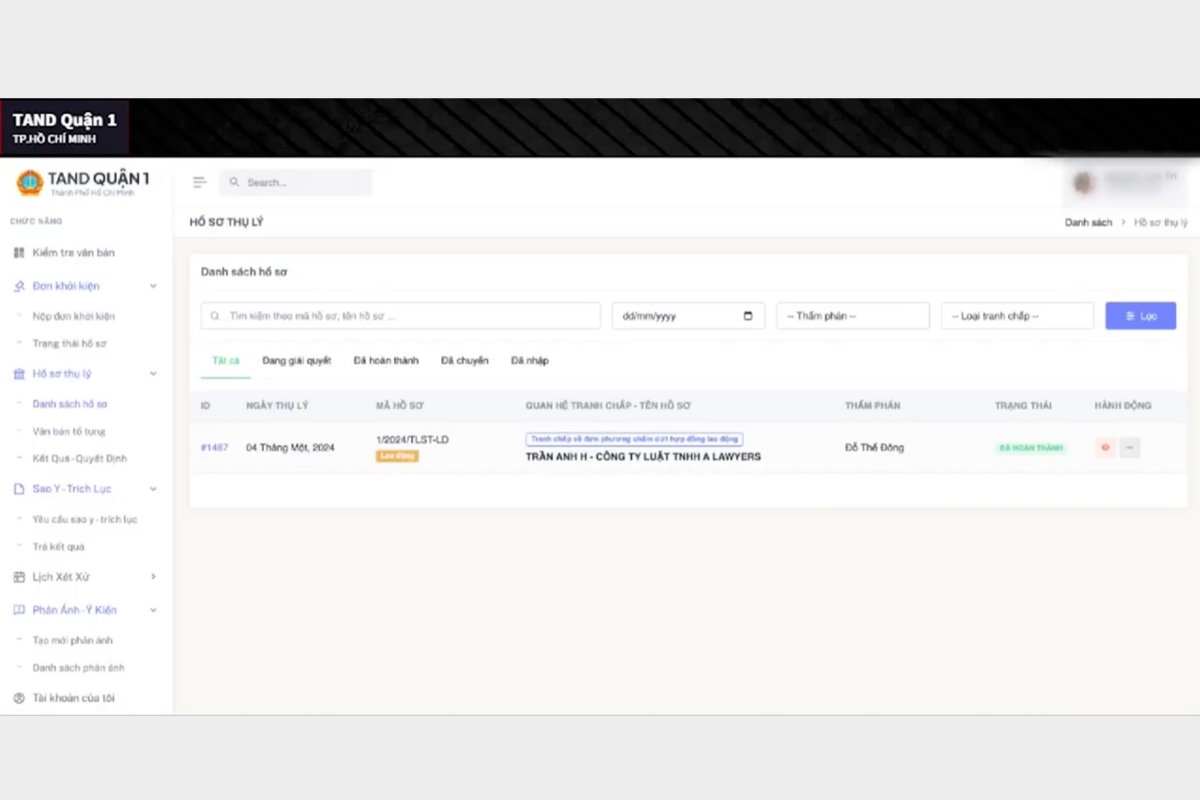Screen dimensions: 1200x800
Task: Click the Phản Ánh - Ý Kiến chat icon
Action: (19, 610)
